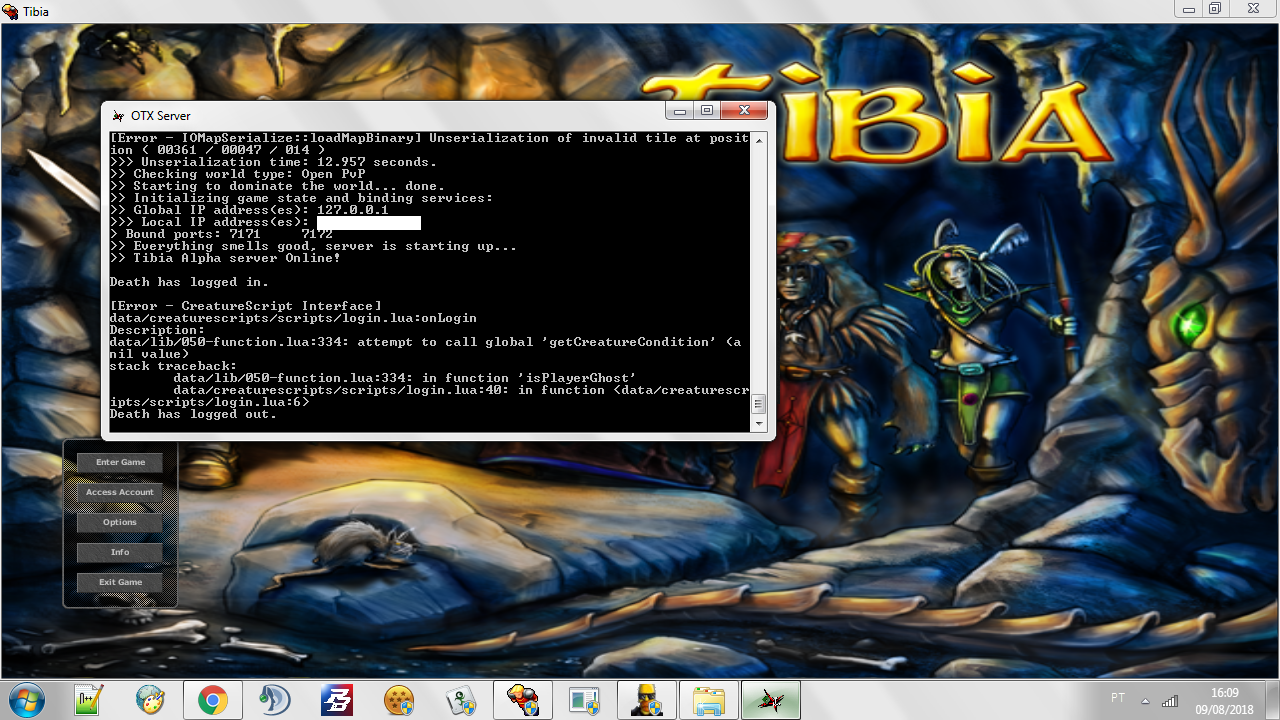
Task: Click 'Global IP address(es): 127.0.0.1' line
Action: point(249,210)
